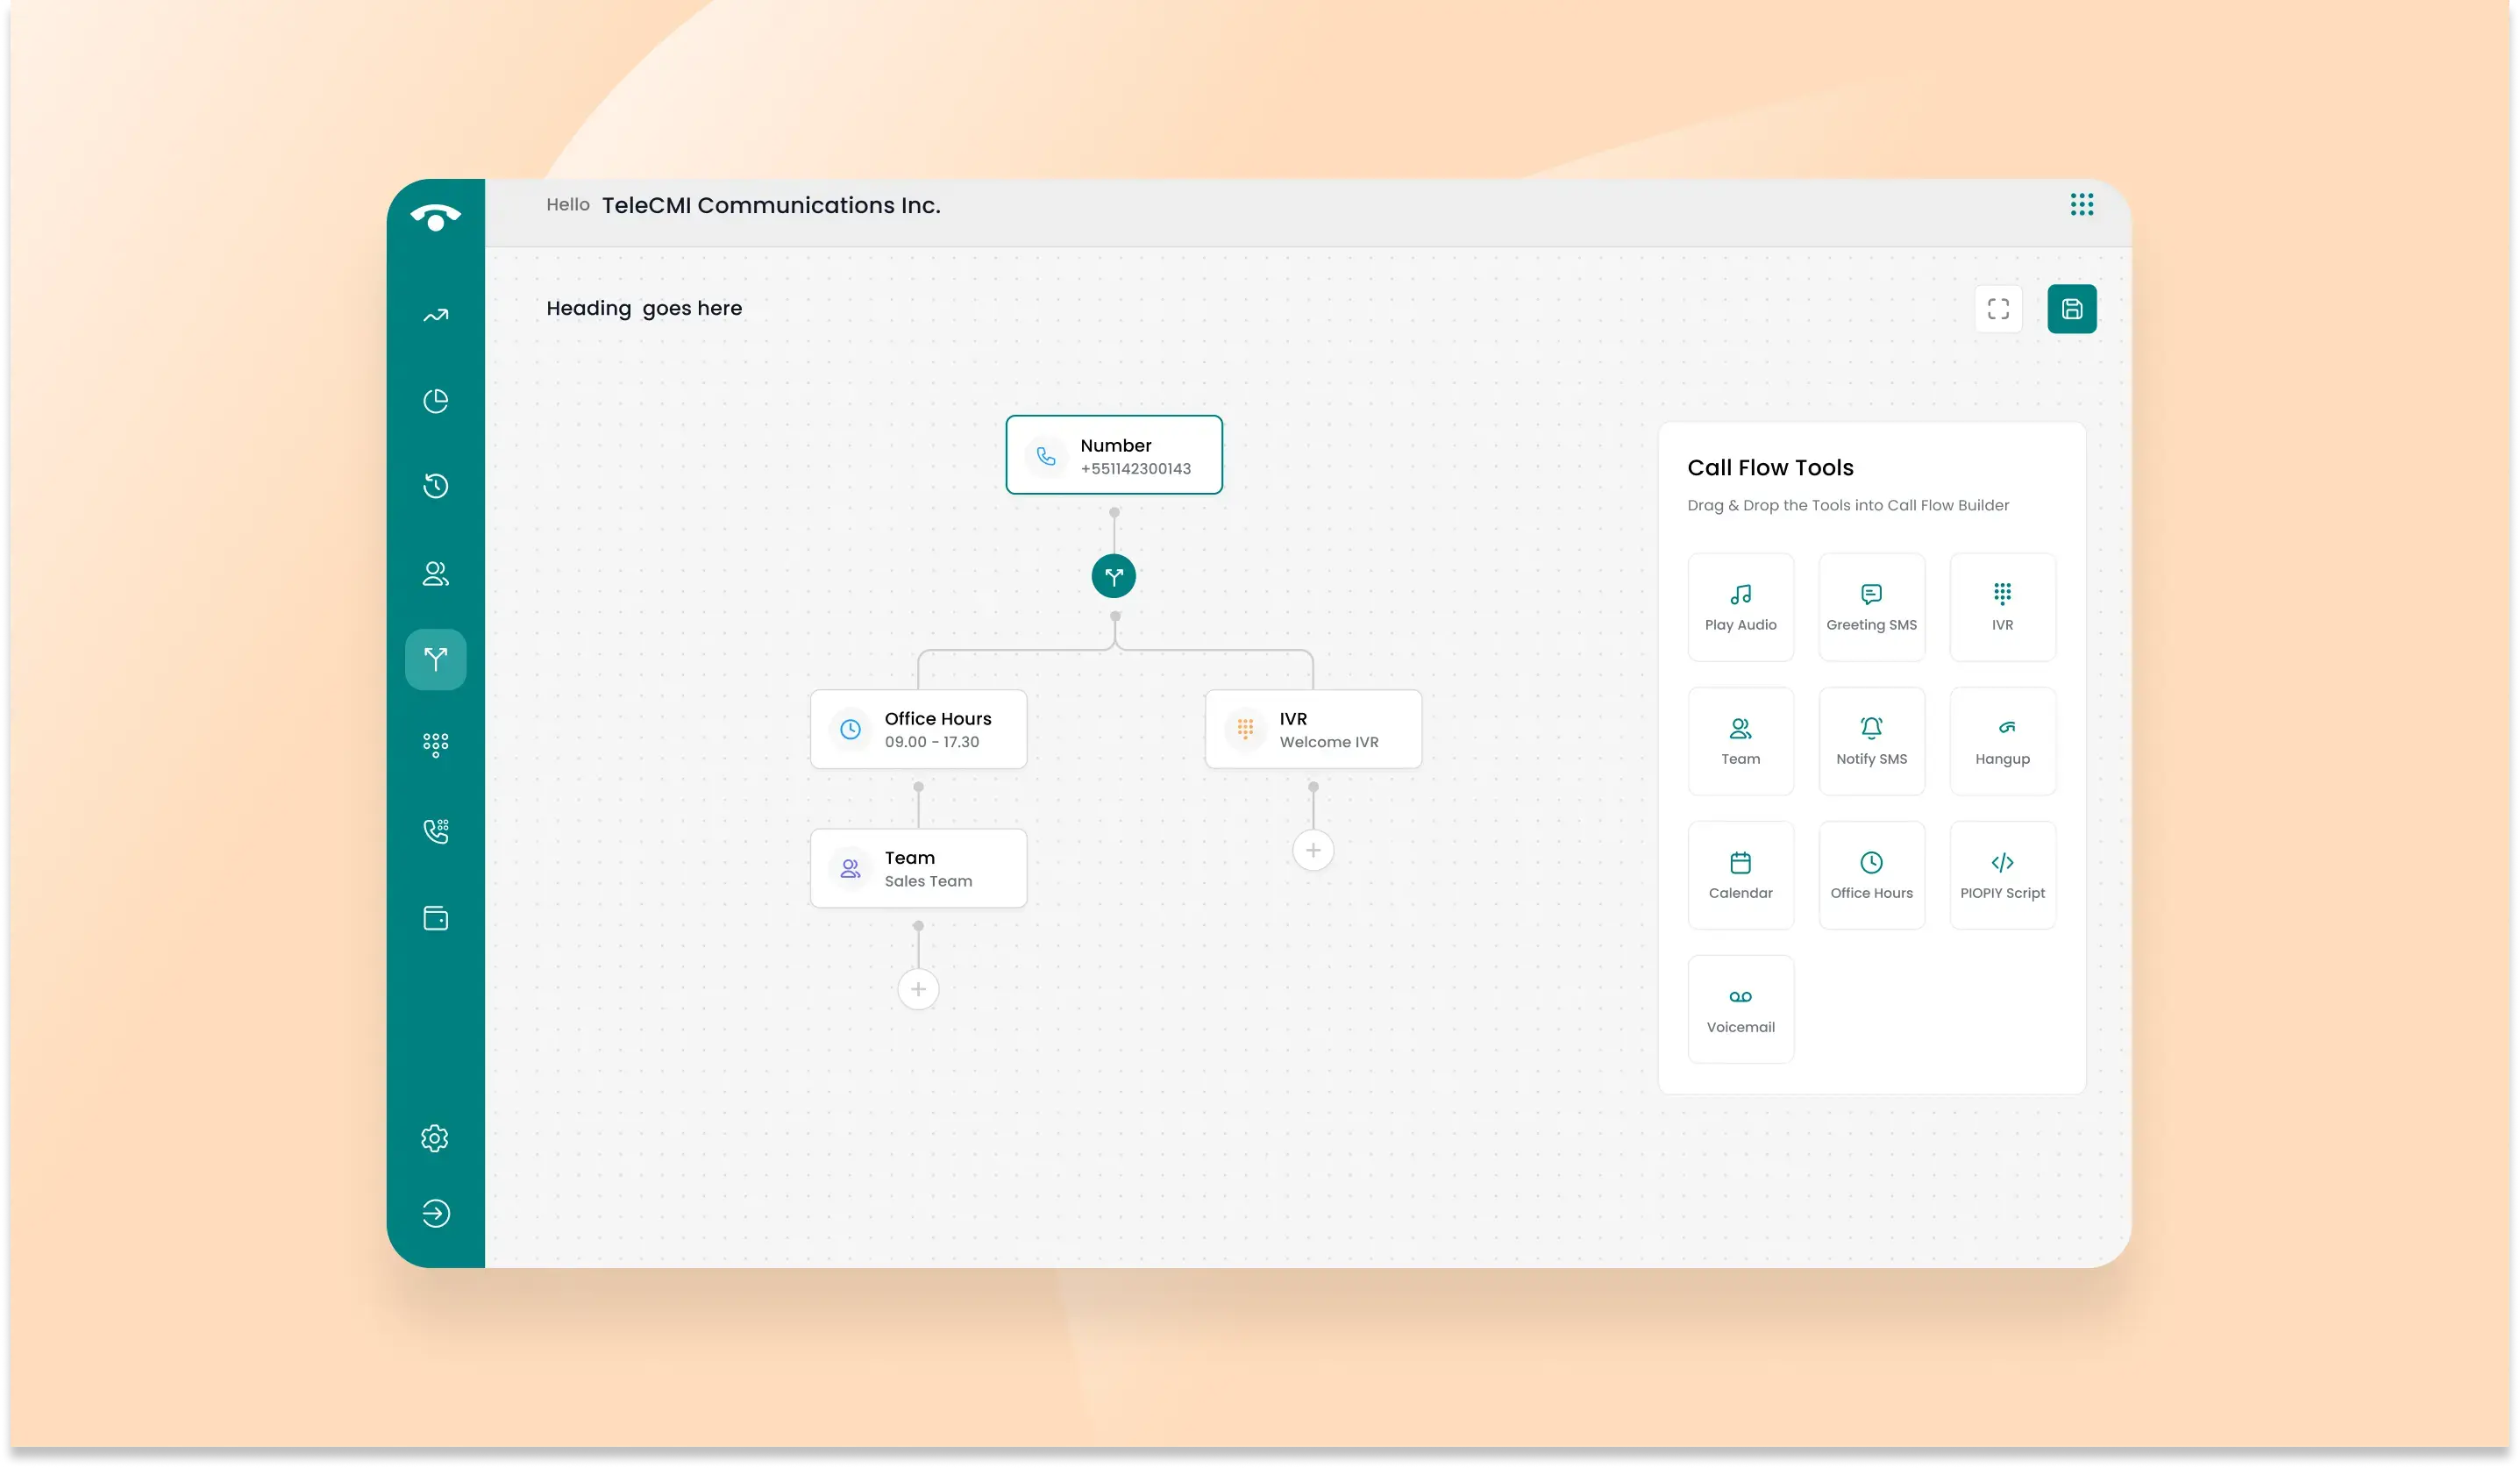
Task: Save the call flow with the save button
Action: pyautogui.click(x=2072, y=309)
